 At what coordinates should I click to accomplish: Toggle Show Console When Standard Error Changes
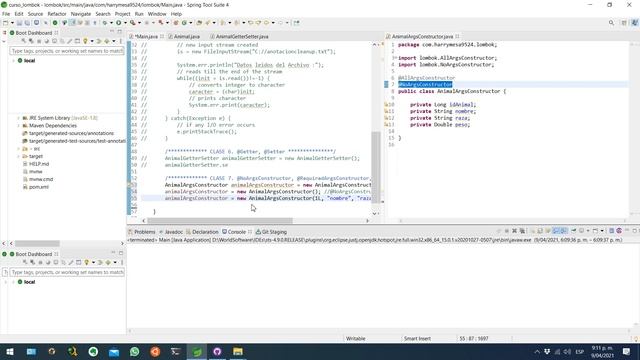coord(563,231)
